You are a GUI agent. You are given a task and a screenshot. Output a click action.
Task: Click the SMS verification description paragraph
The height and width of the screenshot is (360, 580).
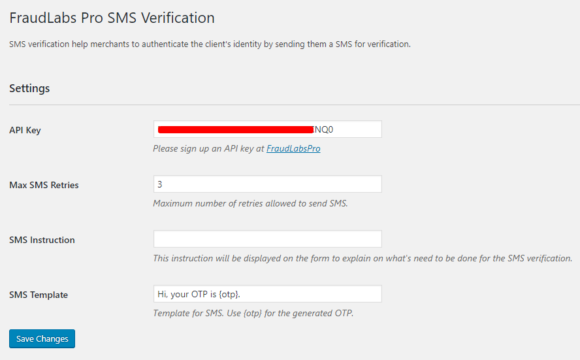(x=210, y=44)
